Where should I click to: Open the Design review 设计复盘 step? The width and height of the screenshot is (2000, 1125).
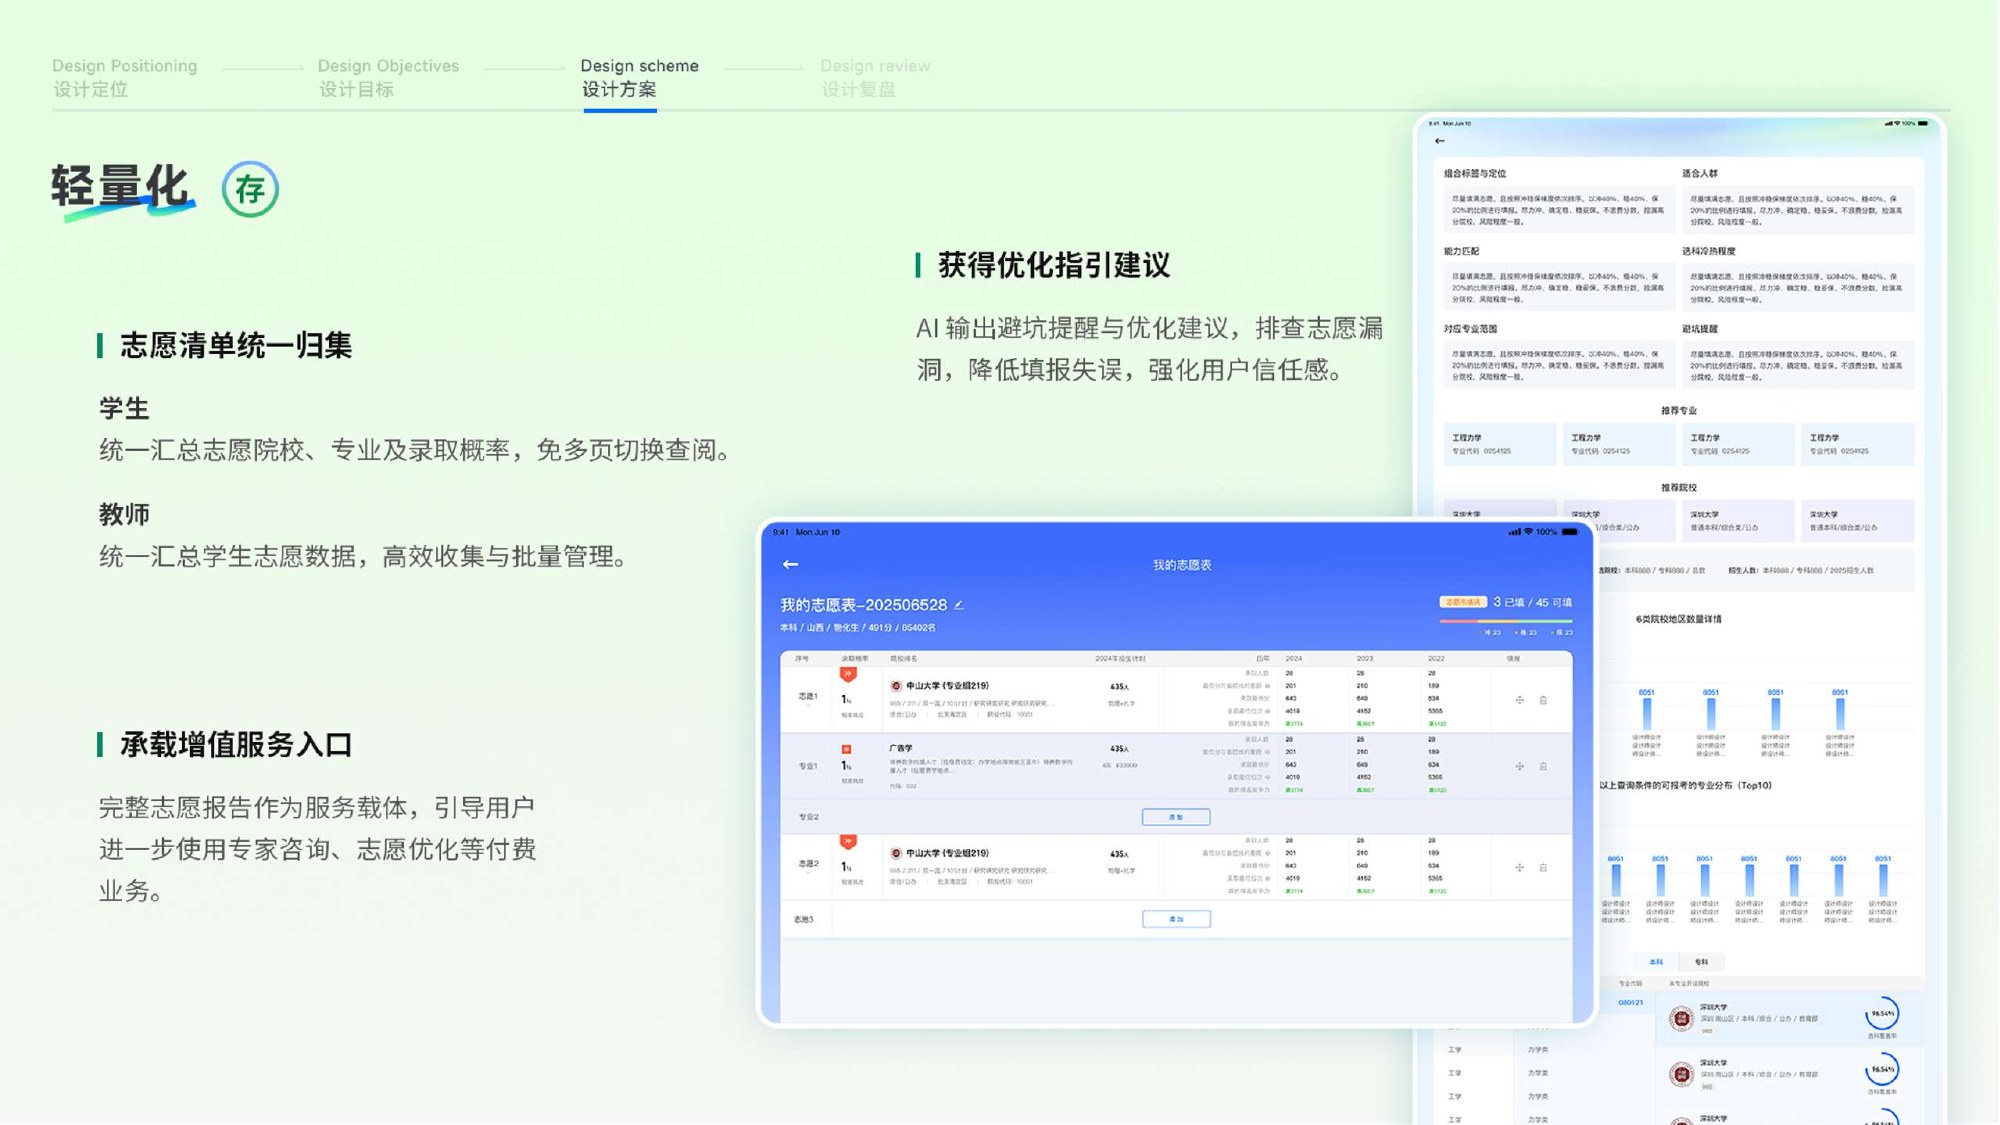pyautogui.click(x=875, y=77)
